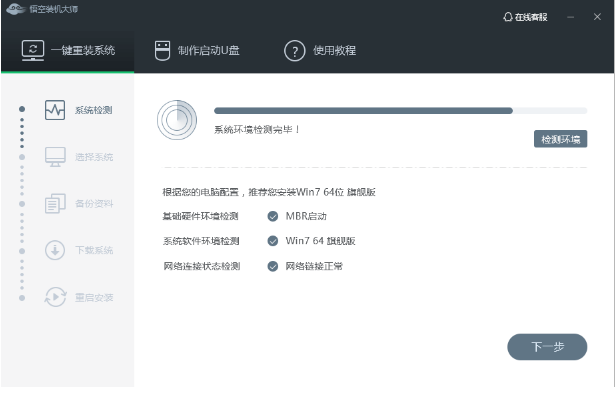Select the 备份资料 documents icon

[x=55, y=204]
